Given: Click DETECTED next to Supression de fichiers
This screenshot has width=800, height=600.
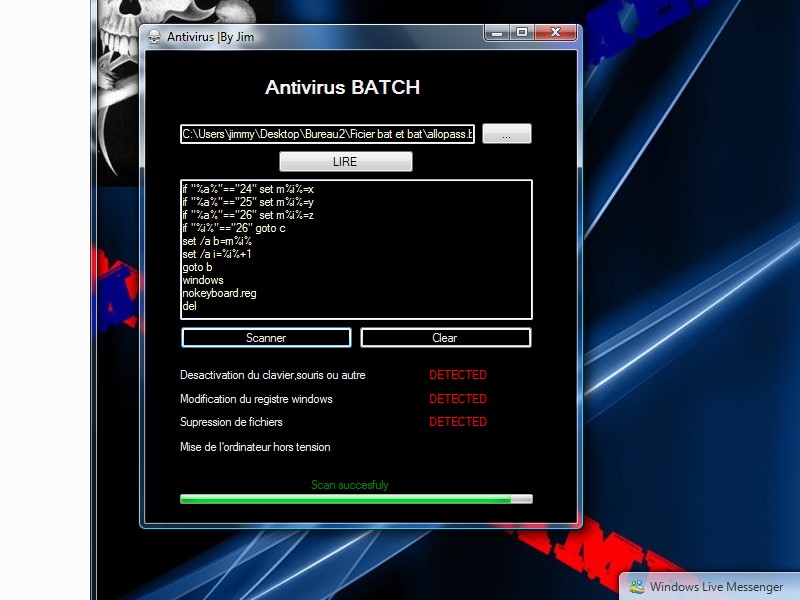Looking at the screenshot, I should [458, 422].
